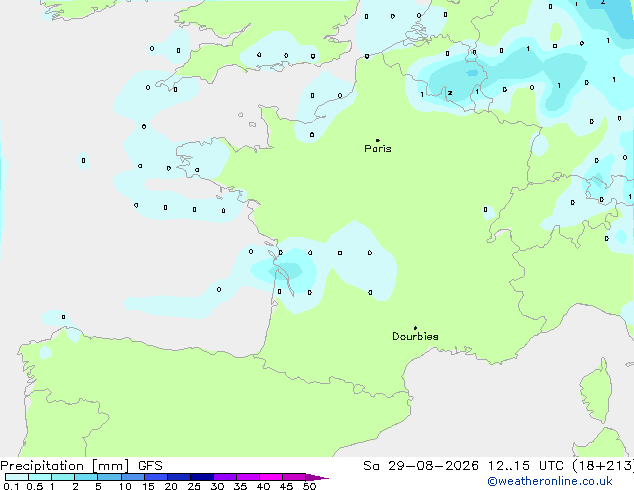The height and width of the screenshot is (490, 634).
Task: Click the 1–2 mm legend color box
Action: 63,477
